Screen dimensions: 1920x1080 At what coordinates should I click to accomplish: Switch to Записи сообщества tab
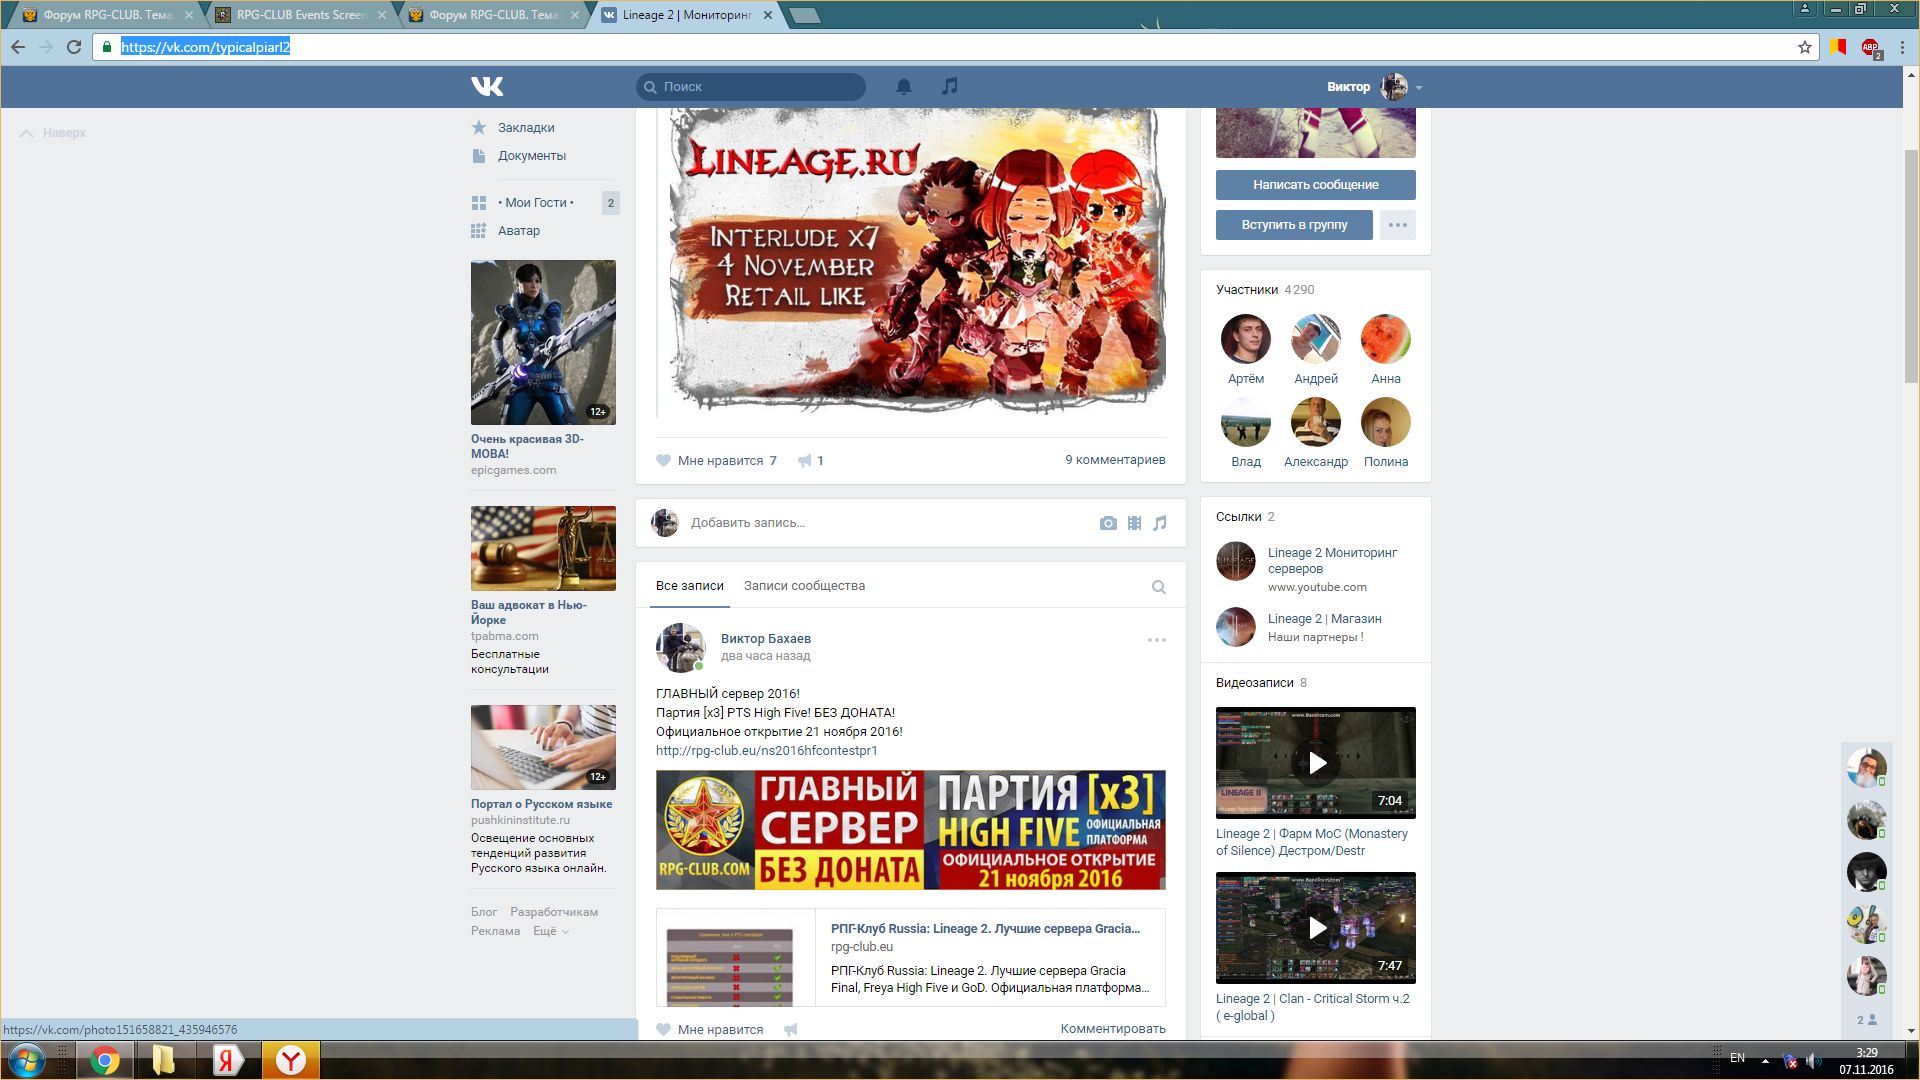tap(804, 586)
